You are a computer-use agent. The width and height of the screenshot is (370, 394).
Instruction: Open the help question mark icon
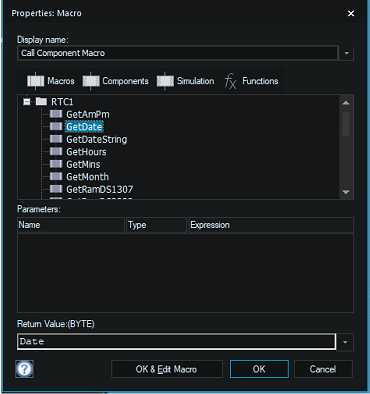coord(25,369)
